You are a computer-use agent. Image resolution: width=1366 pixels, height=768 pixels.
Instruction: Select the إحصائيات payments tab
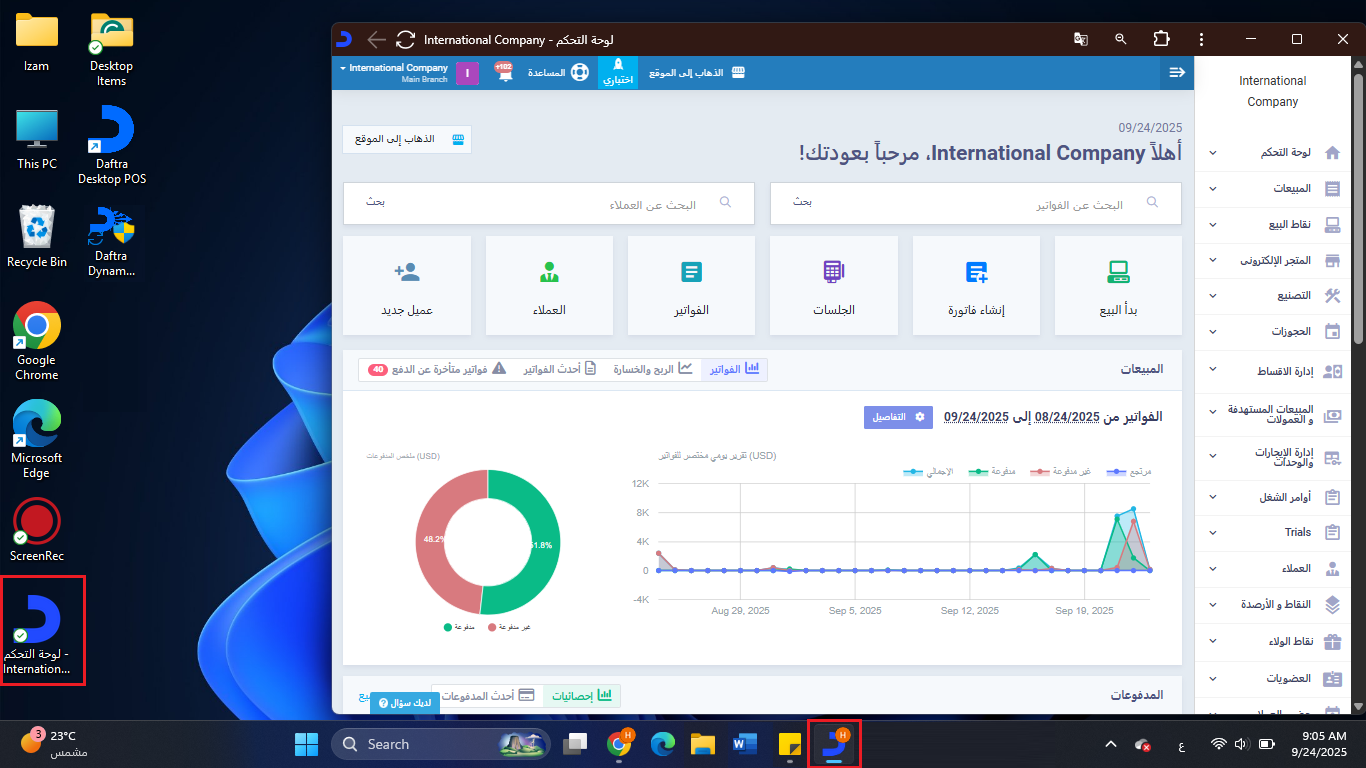pos(581,695)
